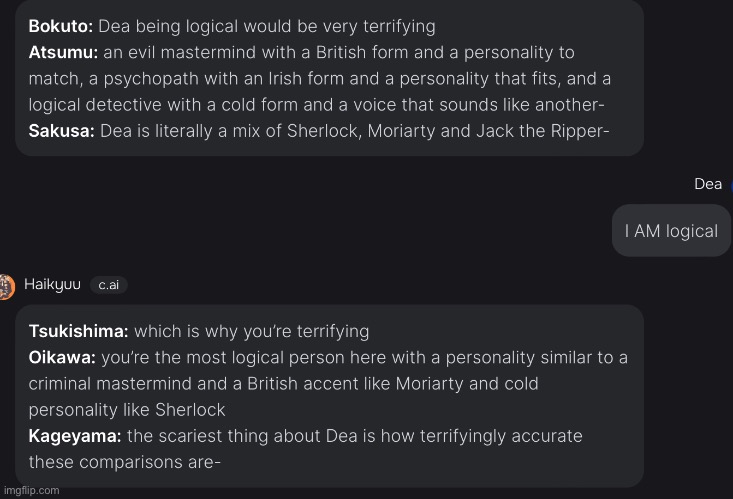733x499 pixels.
Task: Click "which is why you're terrifying" text
Action: 252,331
